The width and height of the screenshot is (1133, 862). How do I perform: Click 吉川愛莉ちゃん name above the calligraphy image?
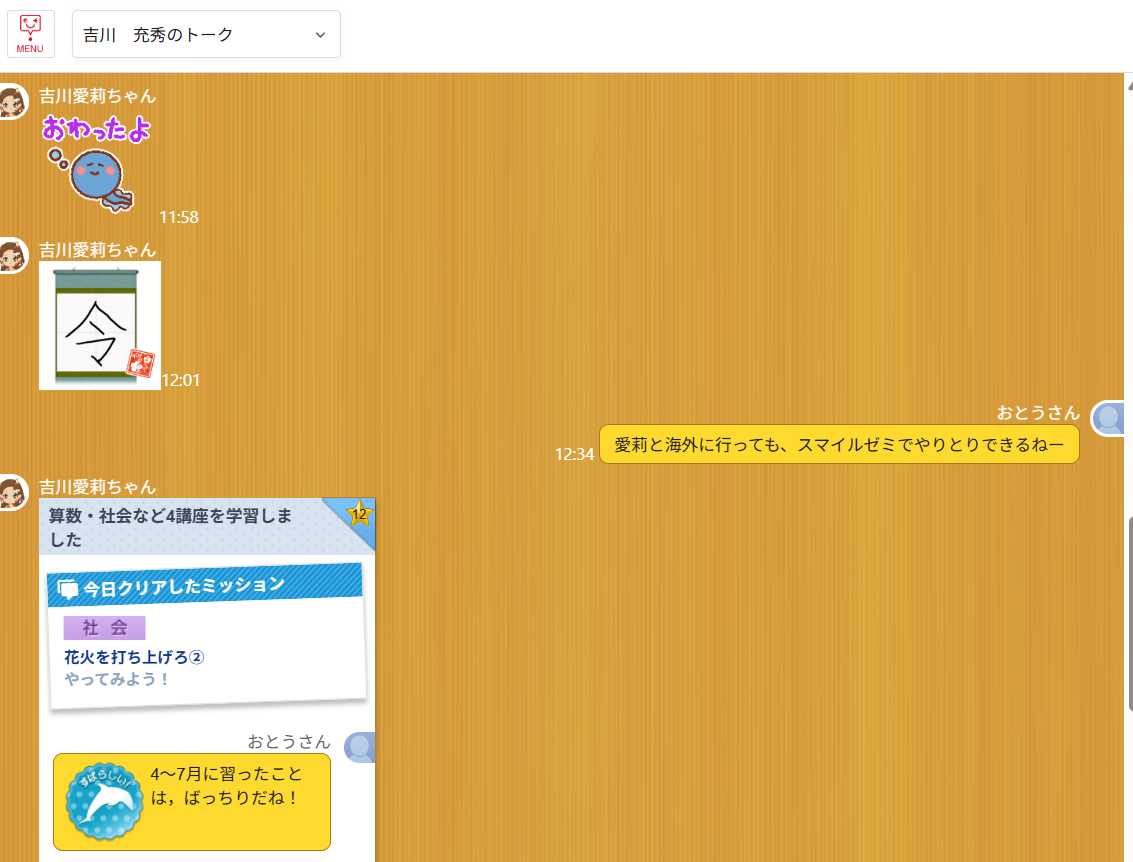[x=98, y=251]
